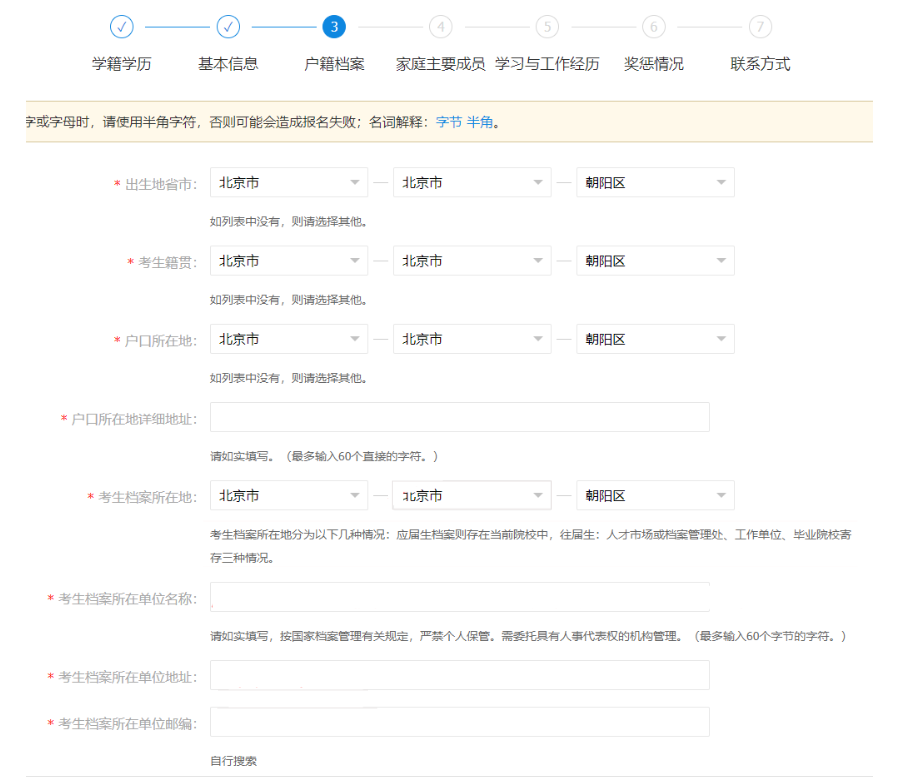The width and height of the screenshot is (919, 780).
Task: Click the 户口所在地详细地址 input field
Action: pos(459,417)
